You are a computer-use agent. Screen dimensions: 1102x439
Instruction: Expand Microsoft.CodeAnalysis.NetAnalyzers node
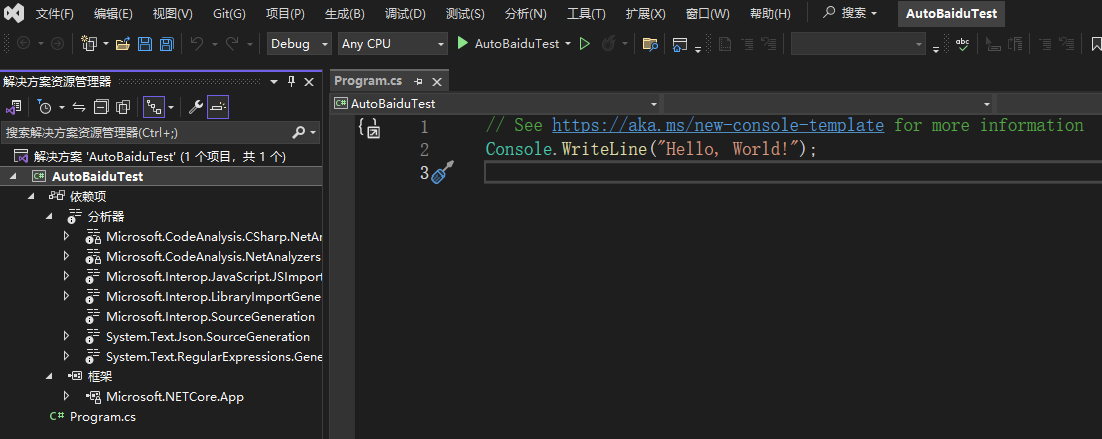66,256
